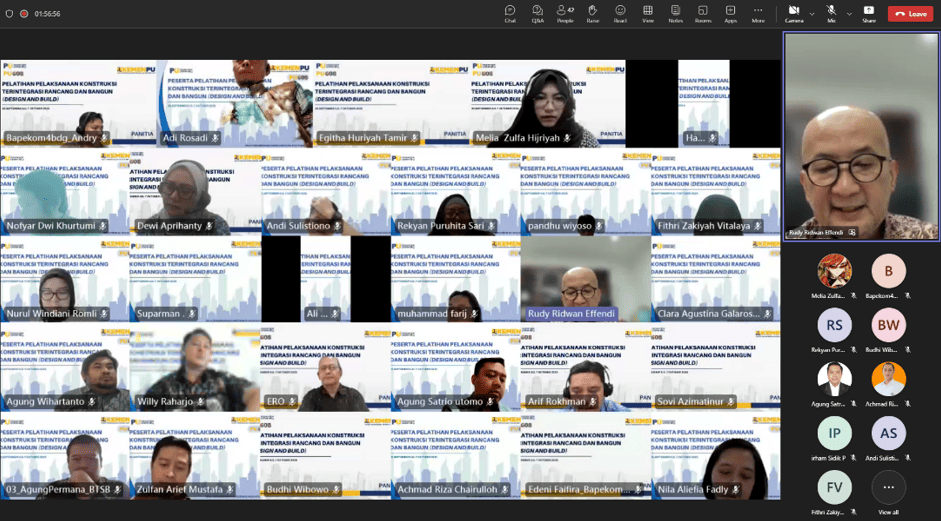
Task: Raise your hand in the meeting
Action: (x=593, y=13)
